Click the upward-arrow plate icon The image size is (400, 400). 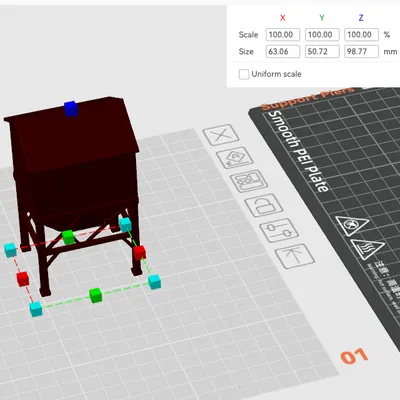coord(295,256)
